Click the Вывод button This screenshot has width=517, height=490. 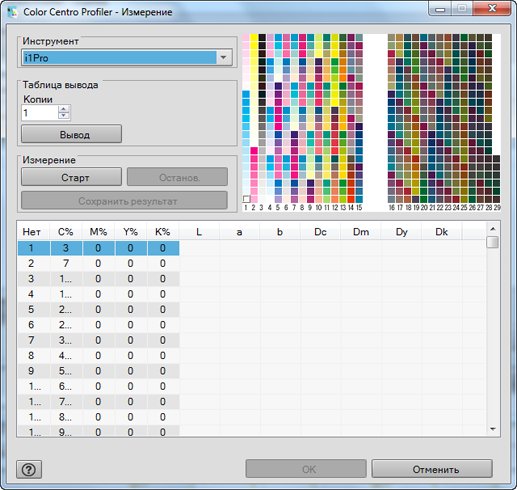pyautogui.click(x=72, y=134)
